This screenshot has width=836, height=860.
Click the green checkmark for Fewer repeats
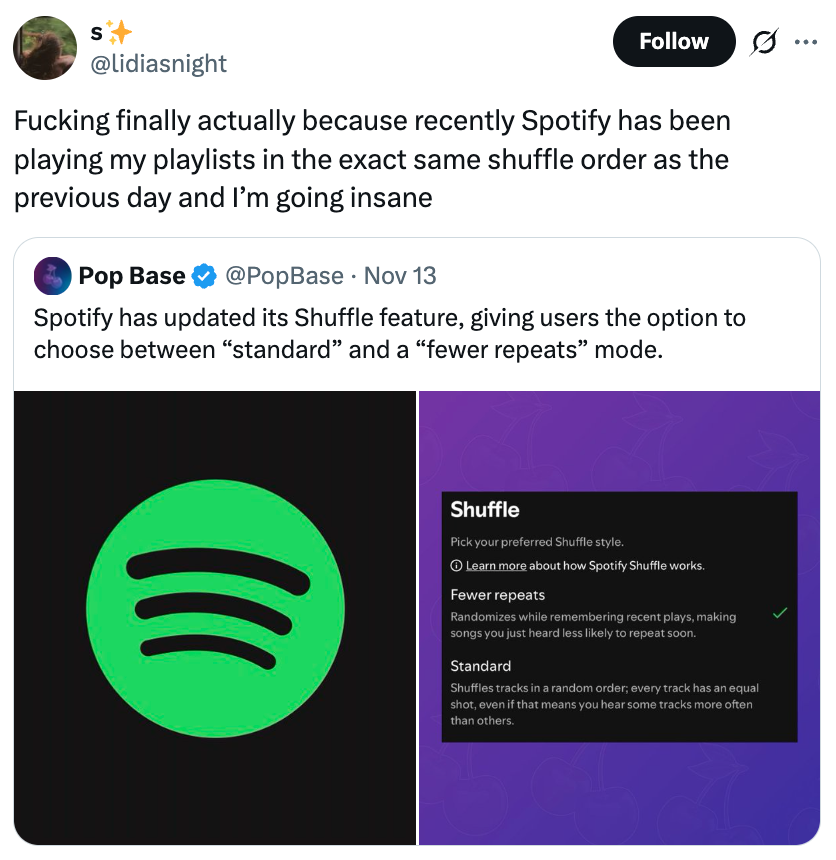[780, 613]
